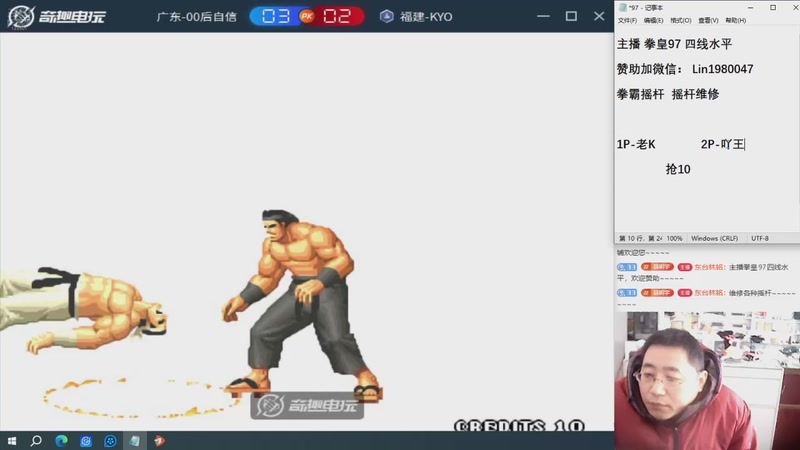This screenshot has height=450, width=800.
Task: Open the 文件(F) menu in Notepad
Action: click(x=627, y=20)
